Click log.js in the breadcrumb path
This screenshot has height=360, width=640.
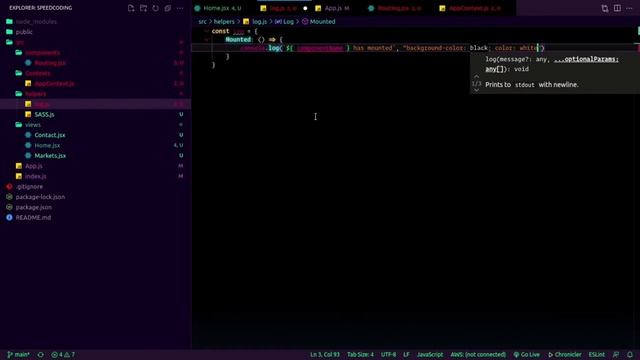coord(255,22)
